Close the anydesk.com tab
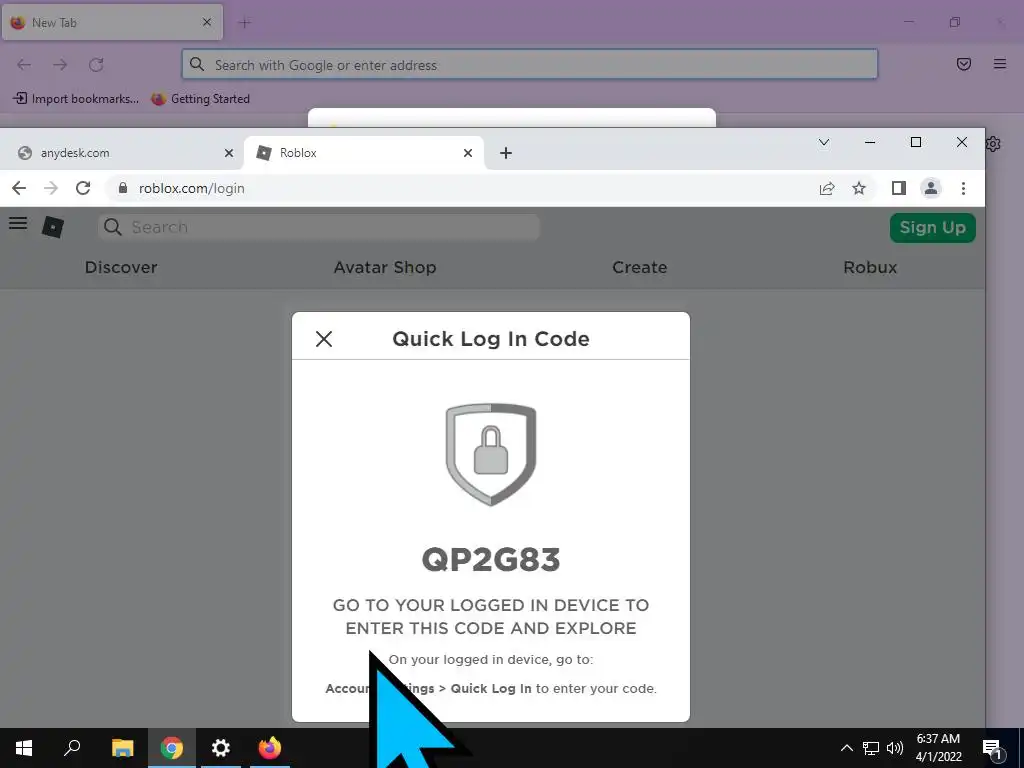Viewport: 1024px width, 768px height. 229,153
